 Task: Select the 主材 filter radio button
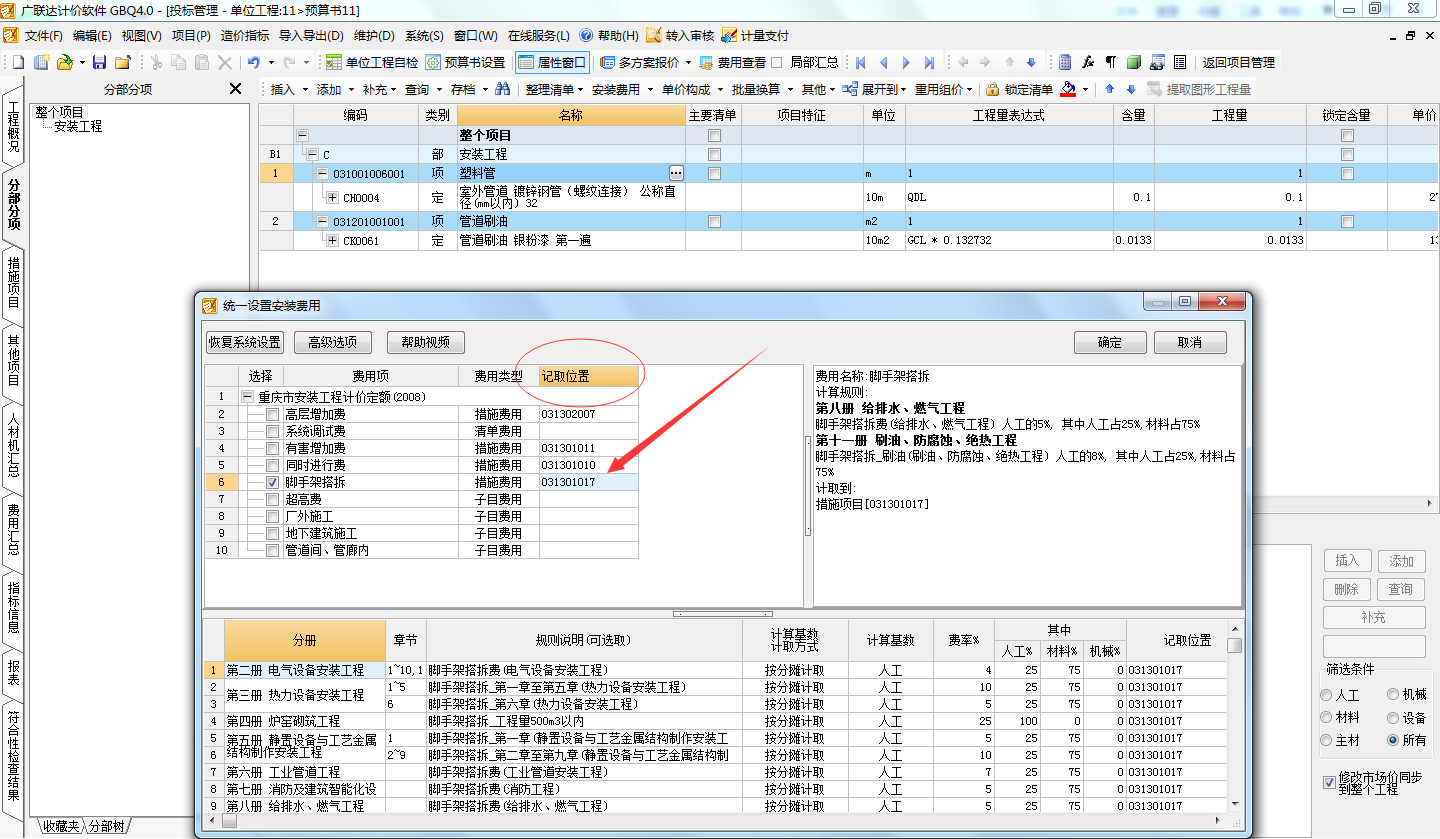tap(1327, 740)
